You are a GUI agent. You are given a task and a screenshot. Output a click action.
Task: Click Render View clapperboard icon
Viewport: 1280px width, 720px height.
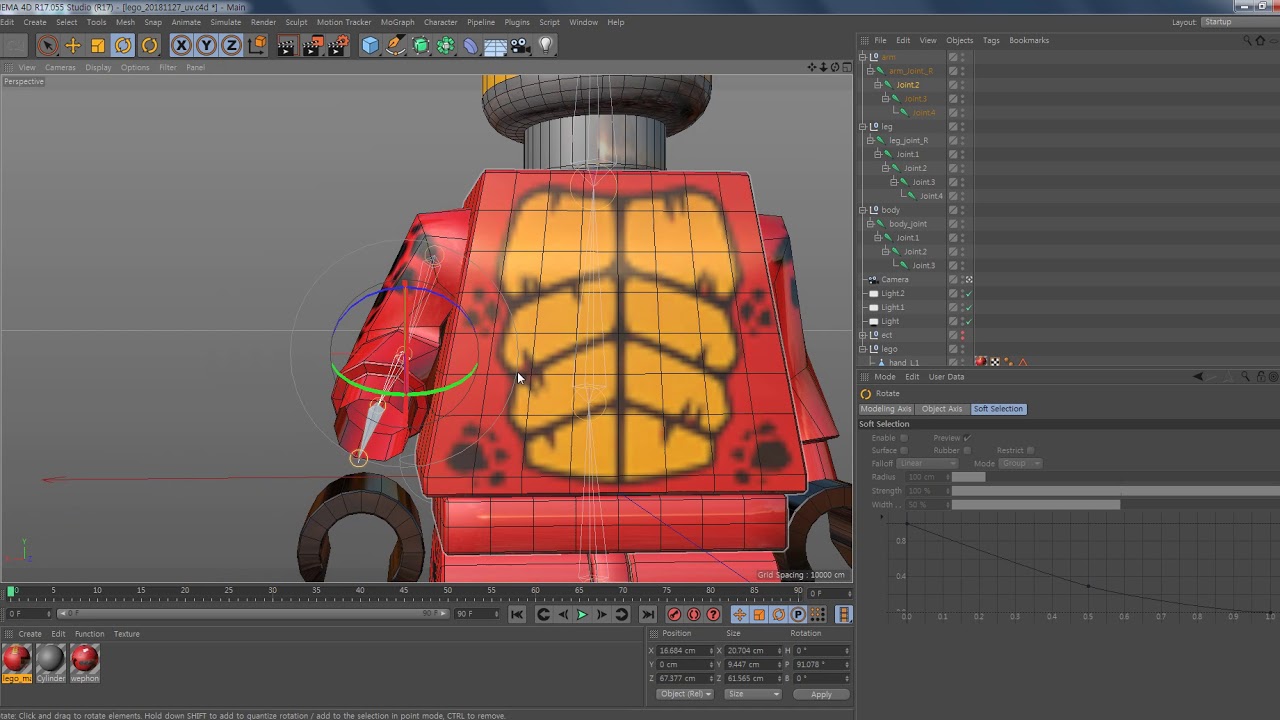pyautogui.click(x=287, y=45)
